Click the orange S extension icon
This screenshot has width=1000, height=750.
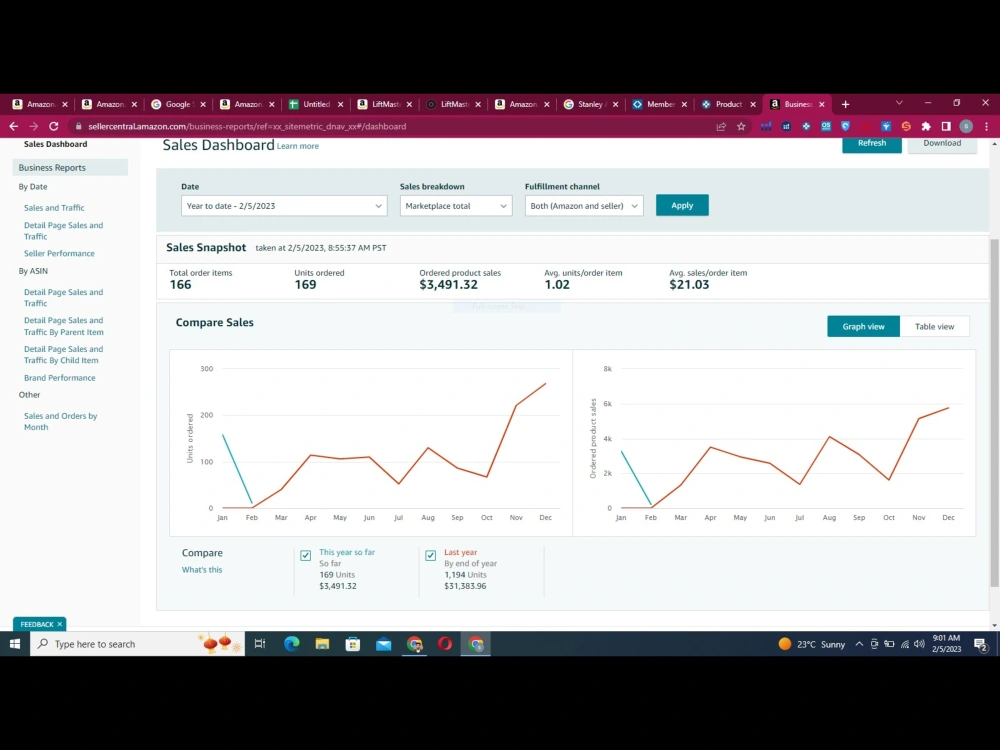point(906,126)
